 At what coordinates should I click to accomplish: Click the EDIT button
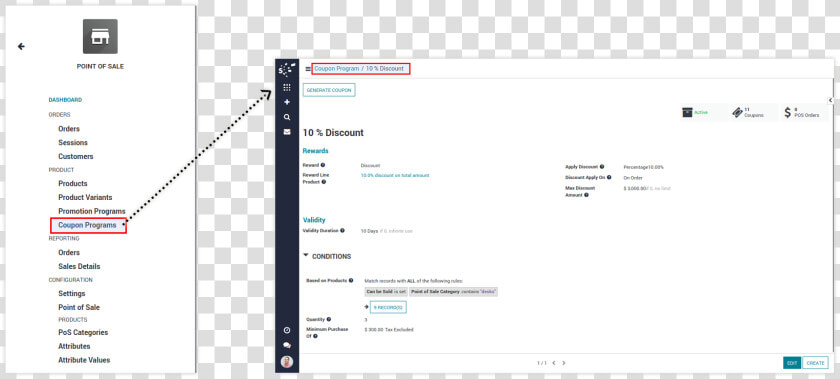pos(792,363)
